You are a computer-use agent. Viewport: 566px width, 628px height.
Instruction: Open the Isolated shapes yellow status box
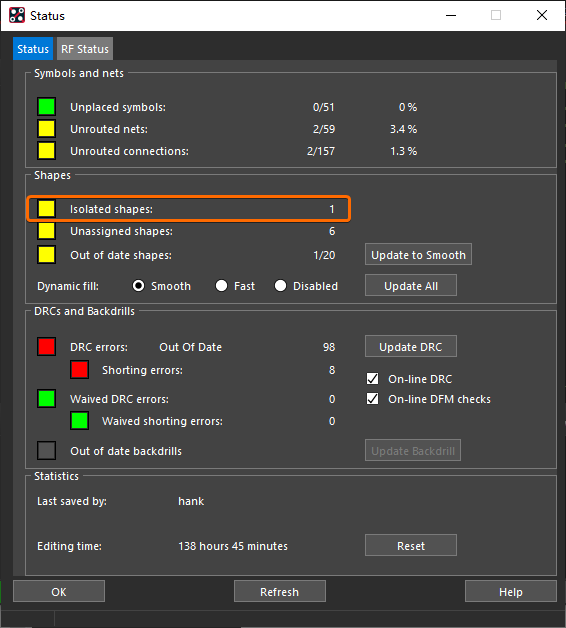point(46,209)
